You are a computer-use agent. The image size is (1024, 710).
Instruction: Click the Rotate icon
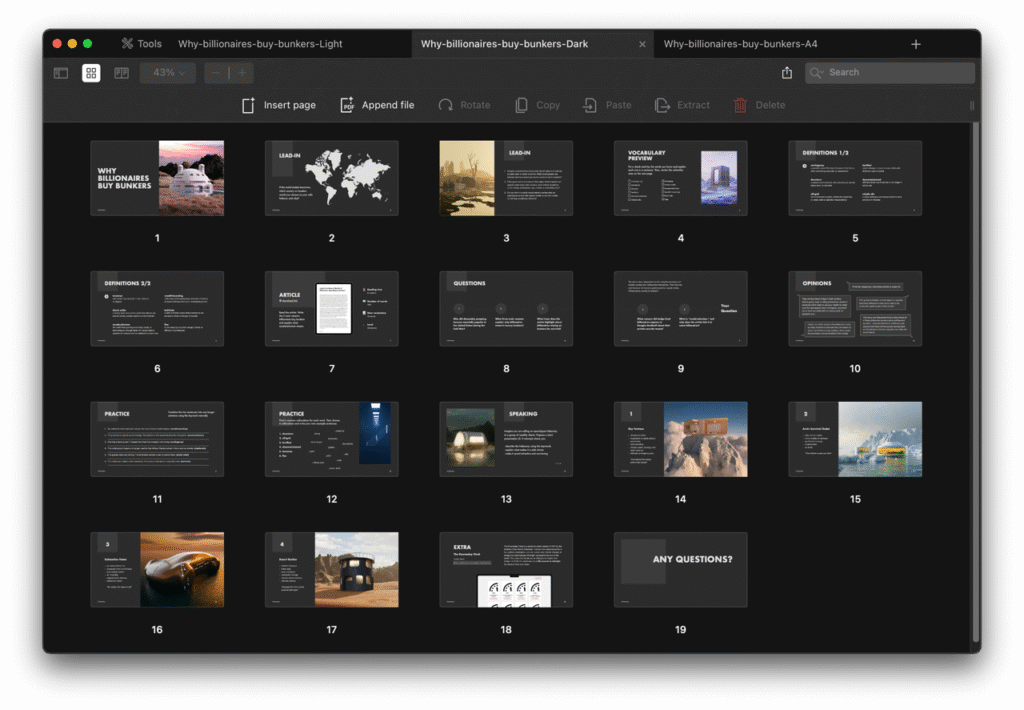[x=445, y=105]
